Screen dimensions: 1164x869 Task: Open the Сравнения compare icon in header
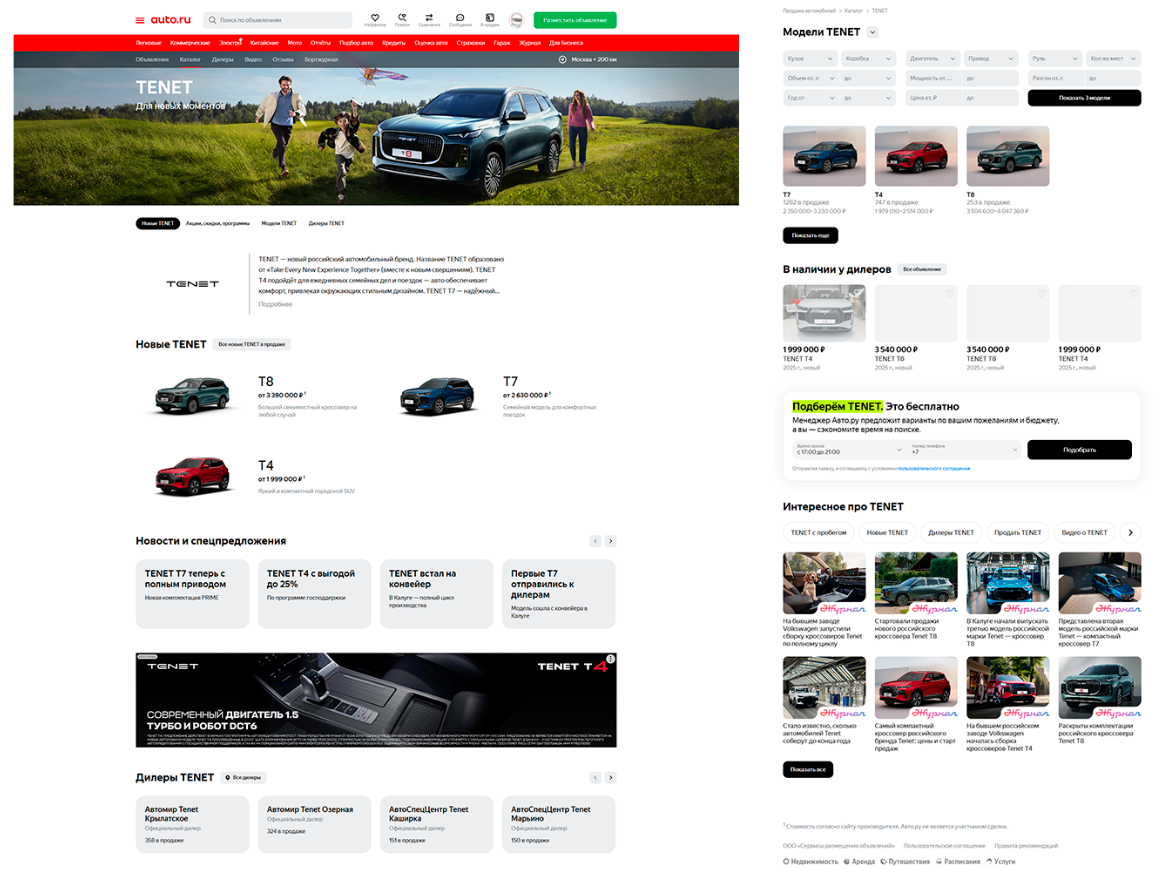[x=428, y=19]
